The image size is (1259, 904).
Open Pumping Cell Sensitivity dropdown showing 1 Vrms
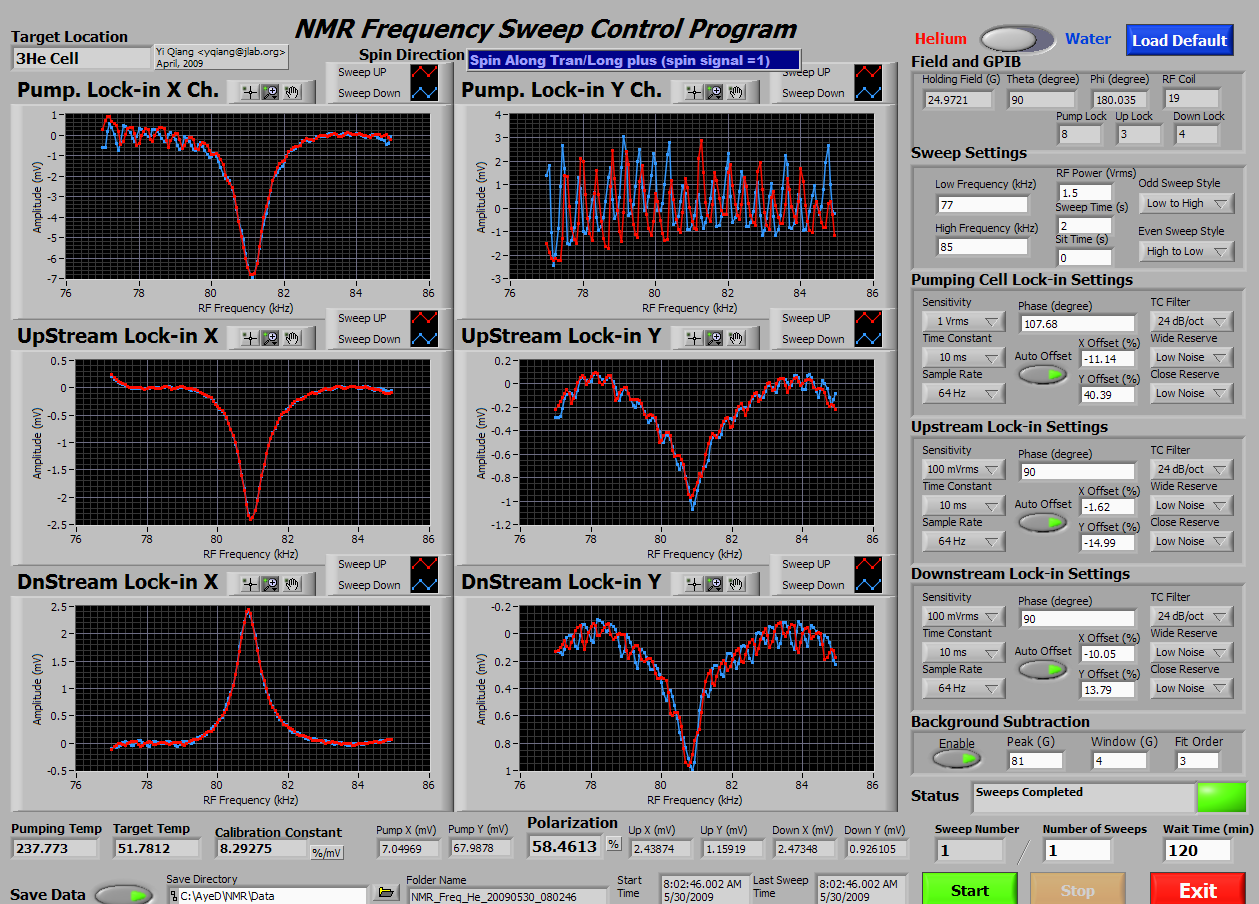click(963, 321)
